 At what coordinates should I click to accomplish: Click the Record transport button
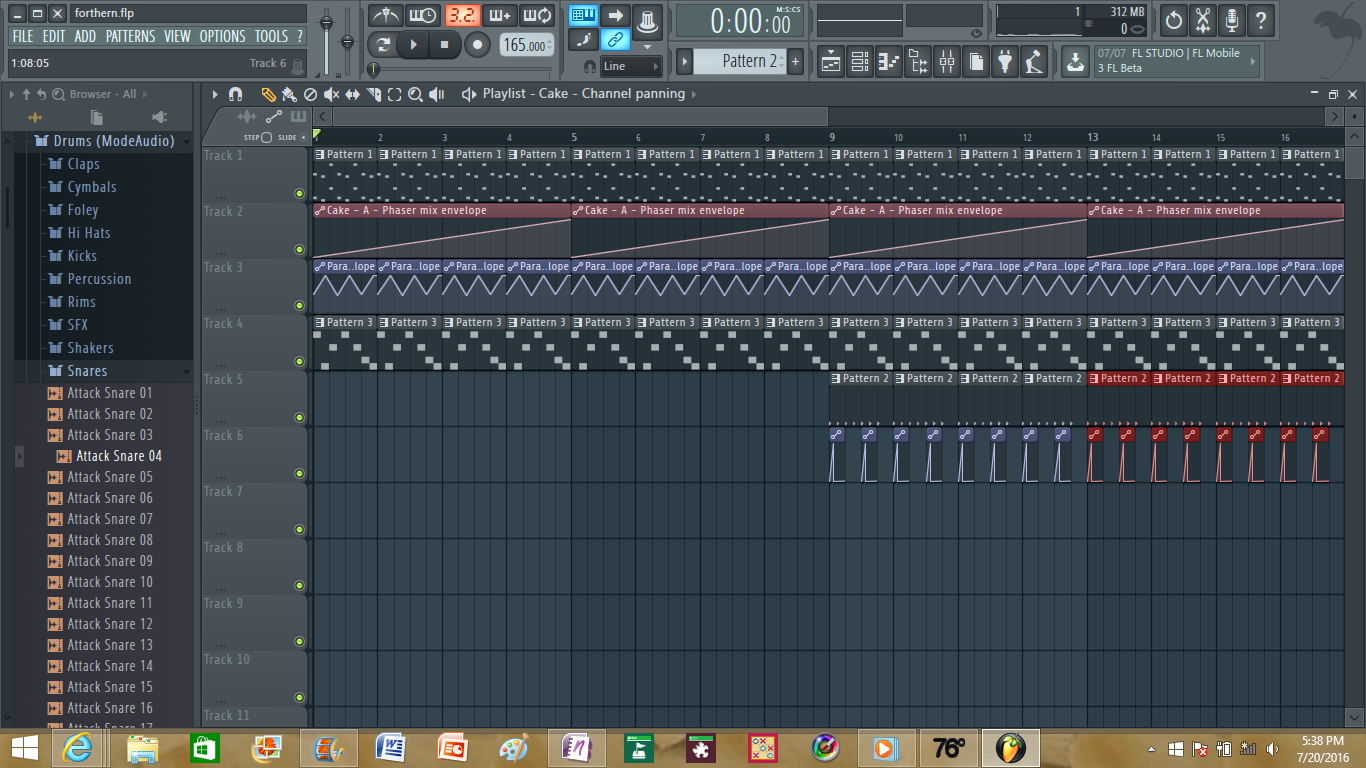click(x=477, y=44)
